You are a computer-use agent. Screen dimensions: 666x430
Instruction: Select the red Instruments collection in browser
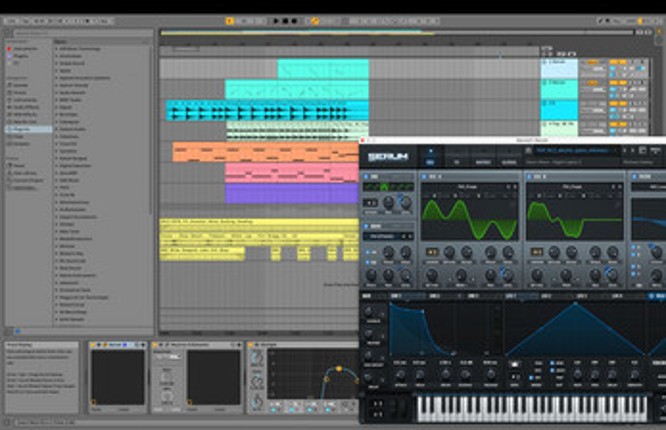pyautogui.click(x=23, y=48)
